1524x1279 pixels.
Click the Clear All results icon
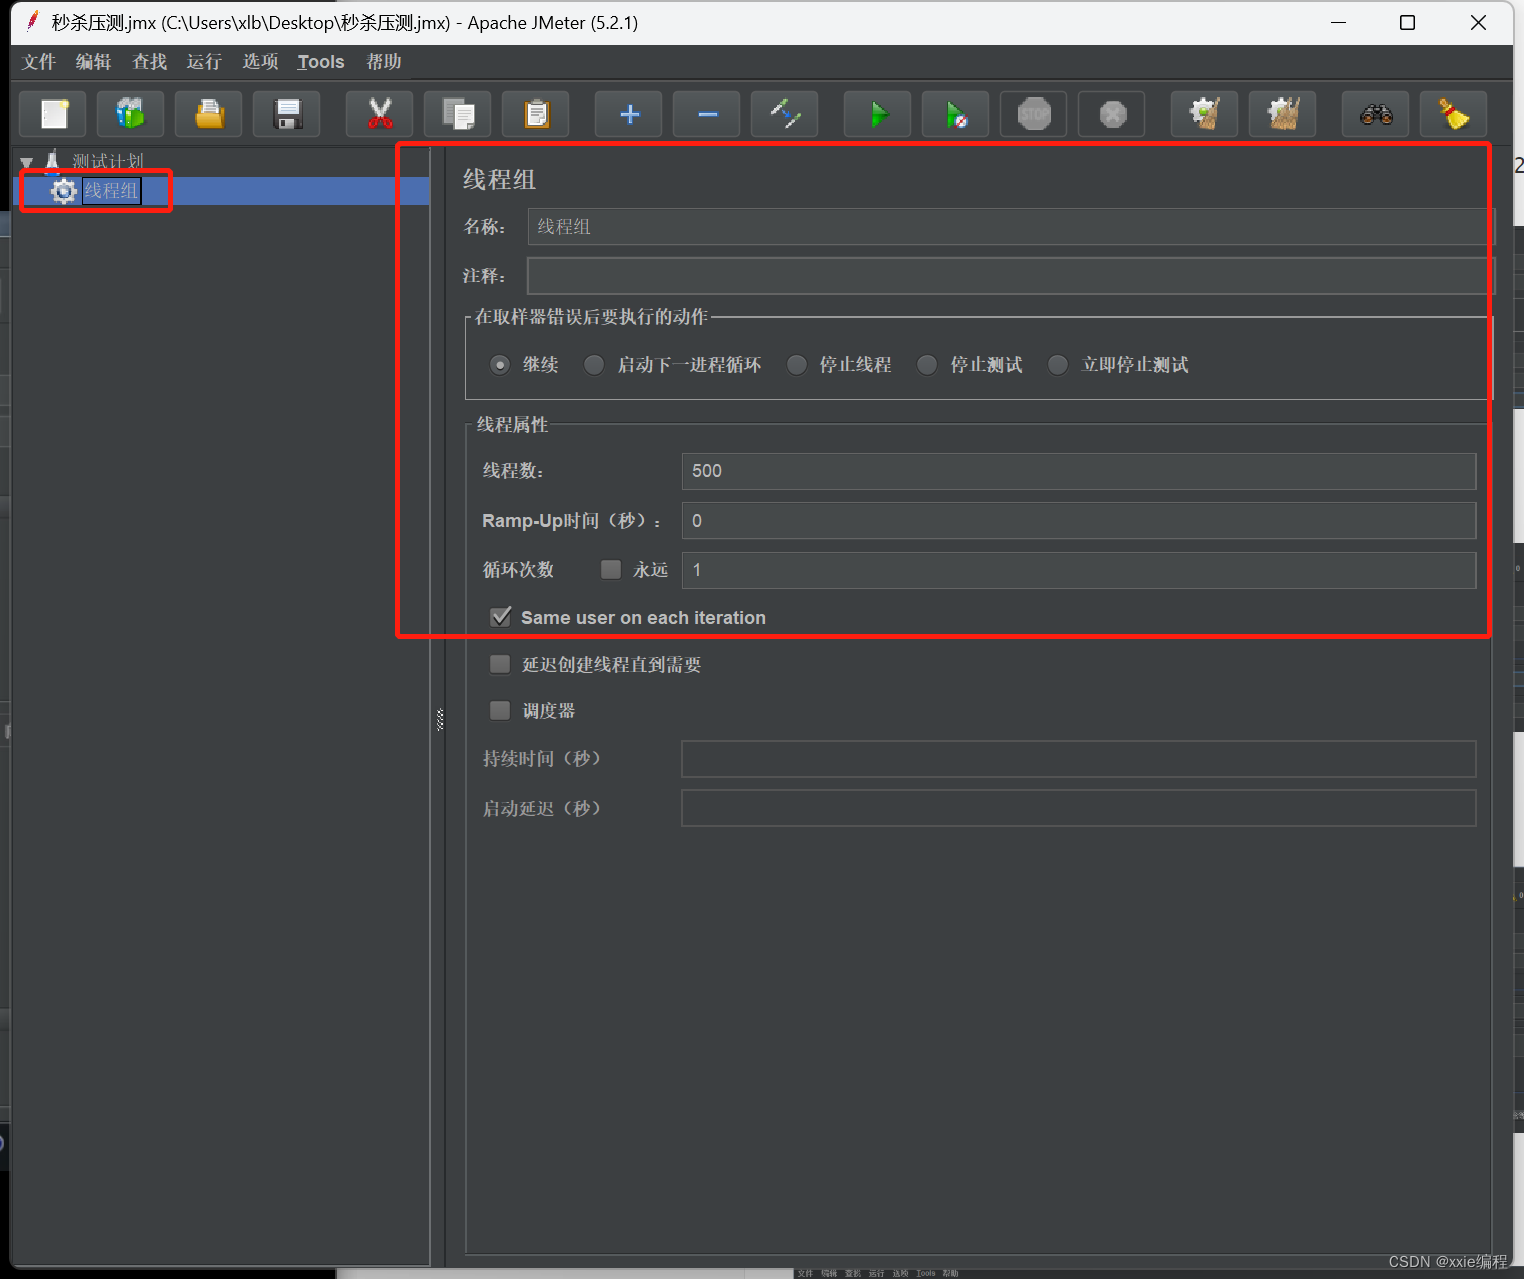[1283, 114]
